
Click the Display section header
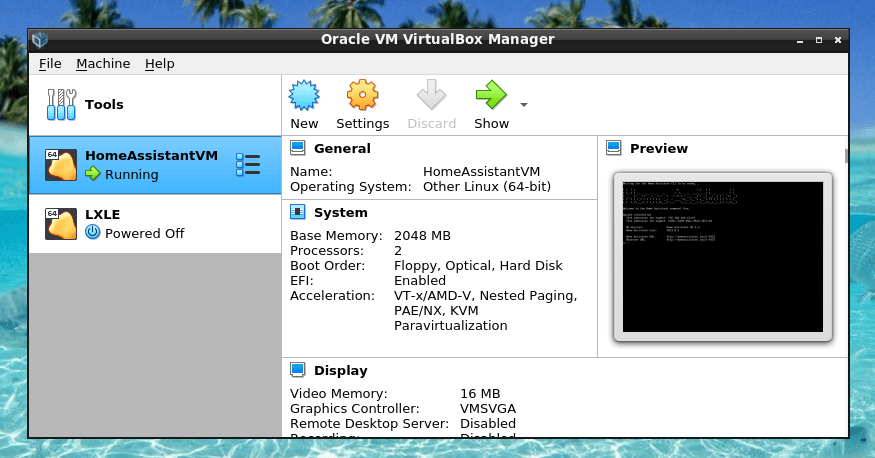[340, 371]
